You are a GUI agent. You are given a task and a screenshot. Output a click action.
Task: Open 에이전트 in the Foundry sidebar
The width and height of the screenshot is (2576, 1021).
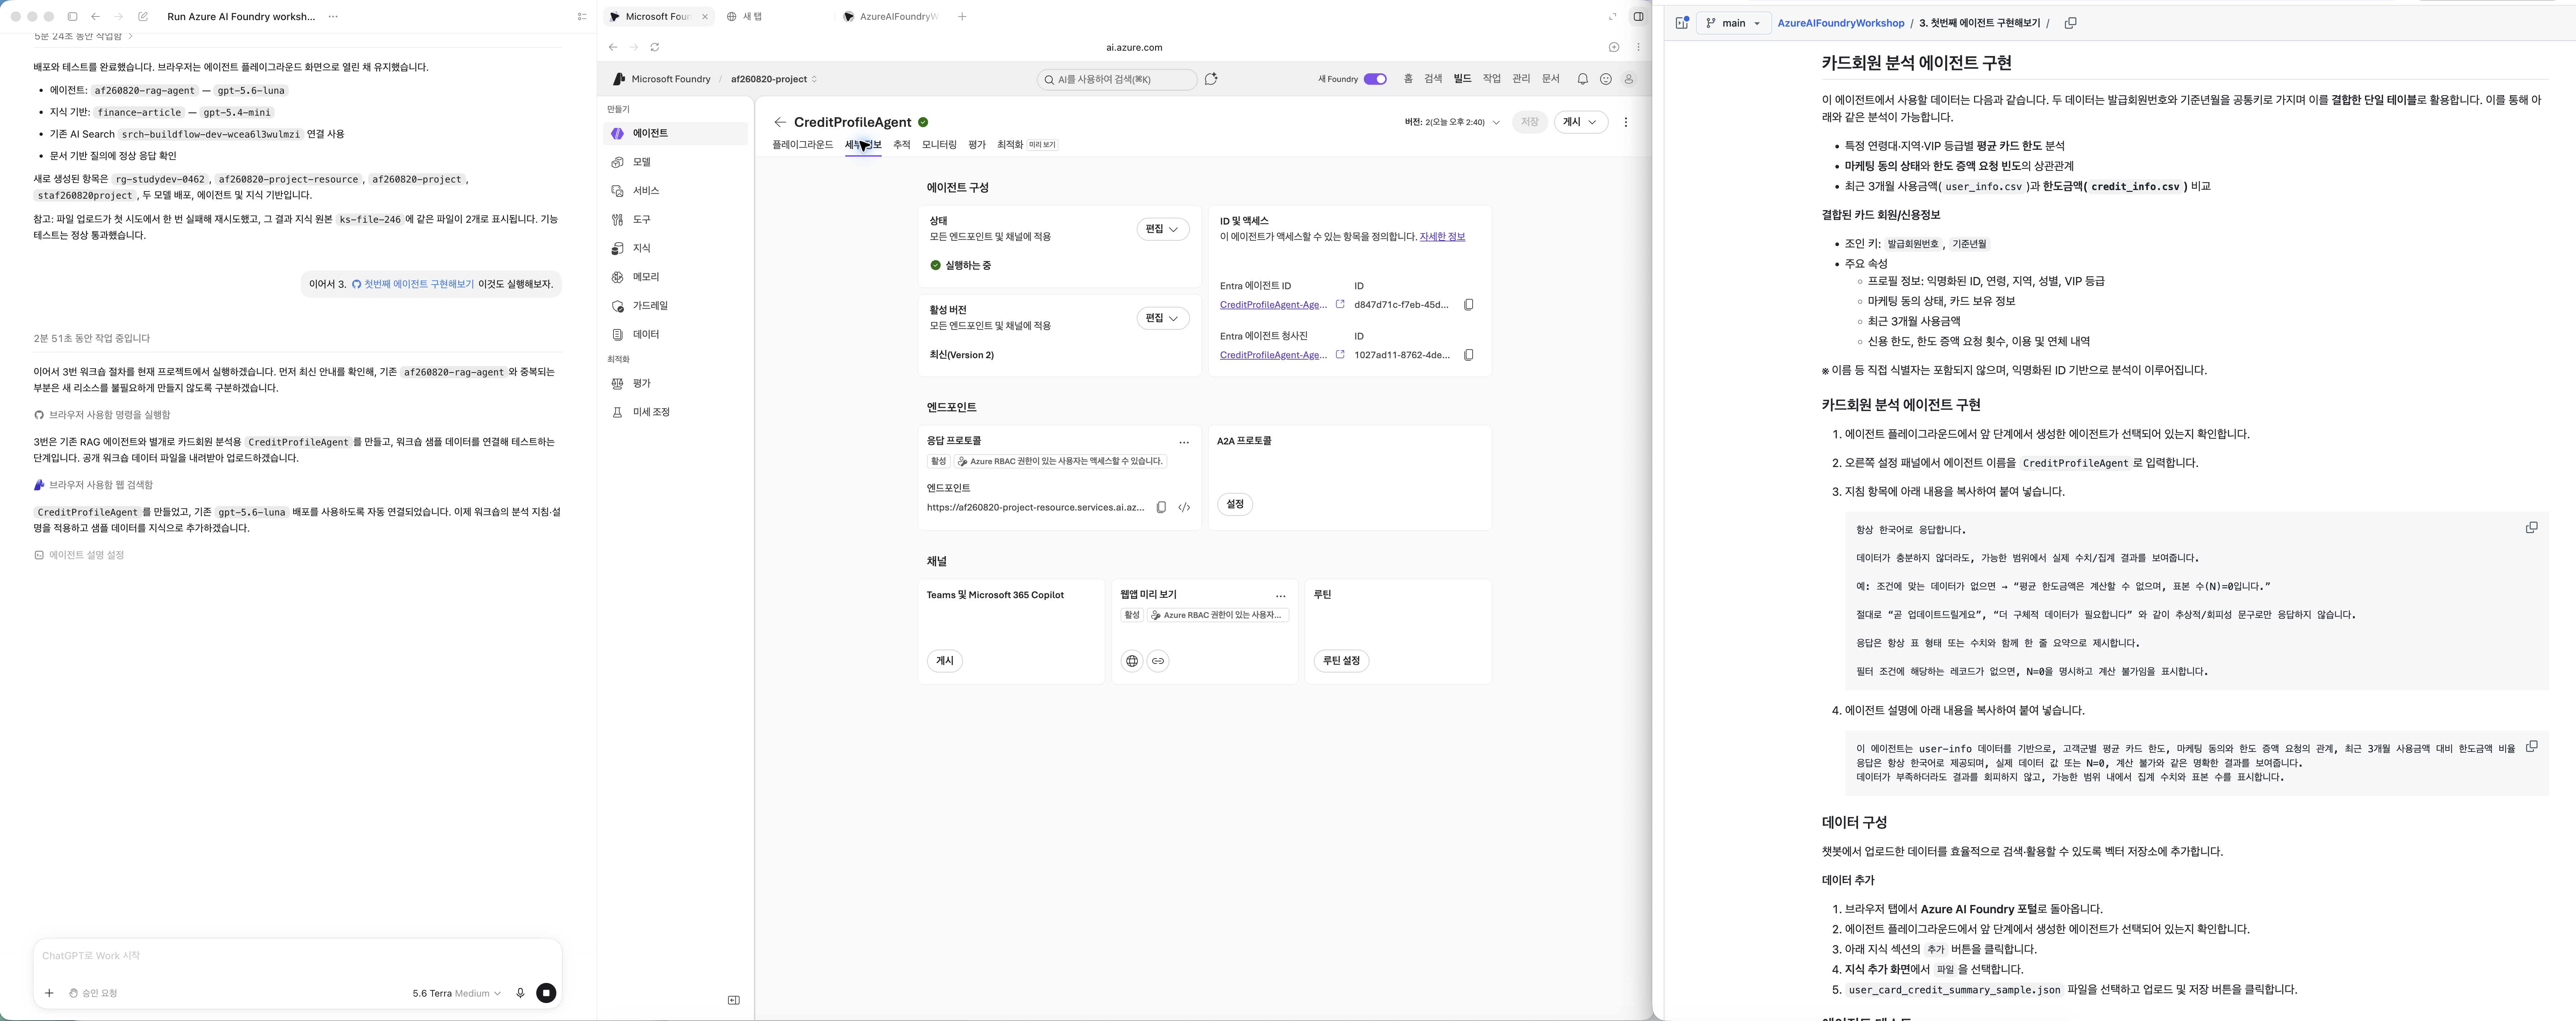click(675, 133)
